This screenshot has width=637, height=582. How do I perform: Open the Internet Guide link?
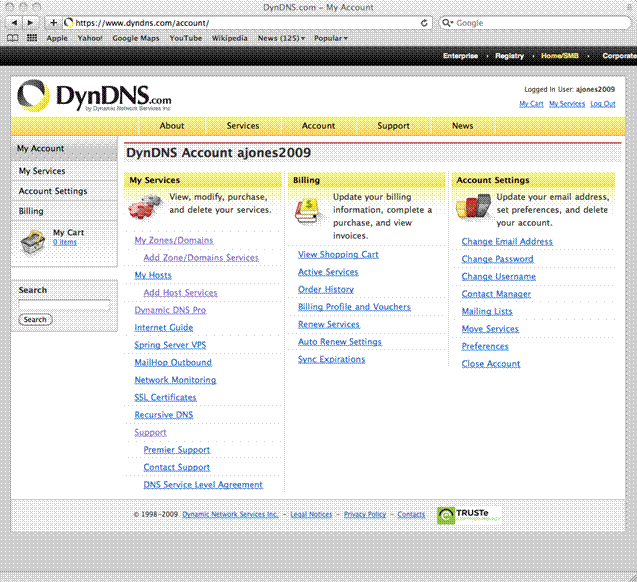pyautogui.click(x=164, y=328)
